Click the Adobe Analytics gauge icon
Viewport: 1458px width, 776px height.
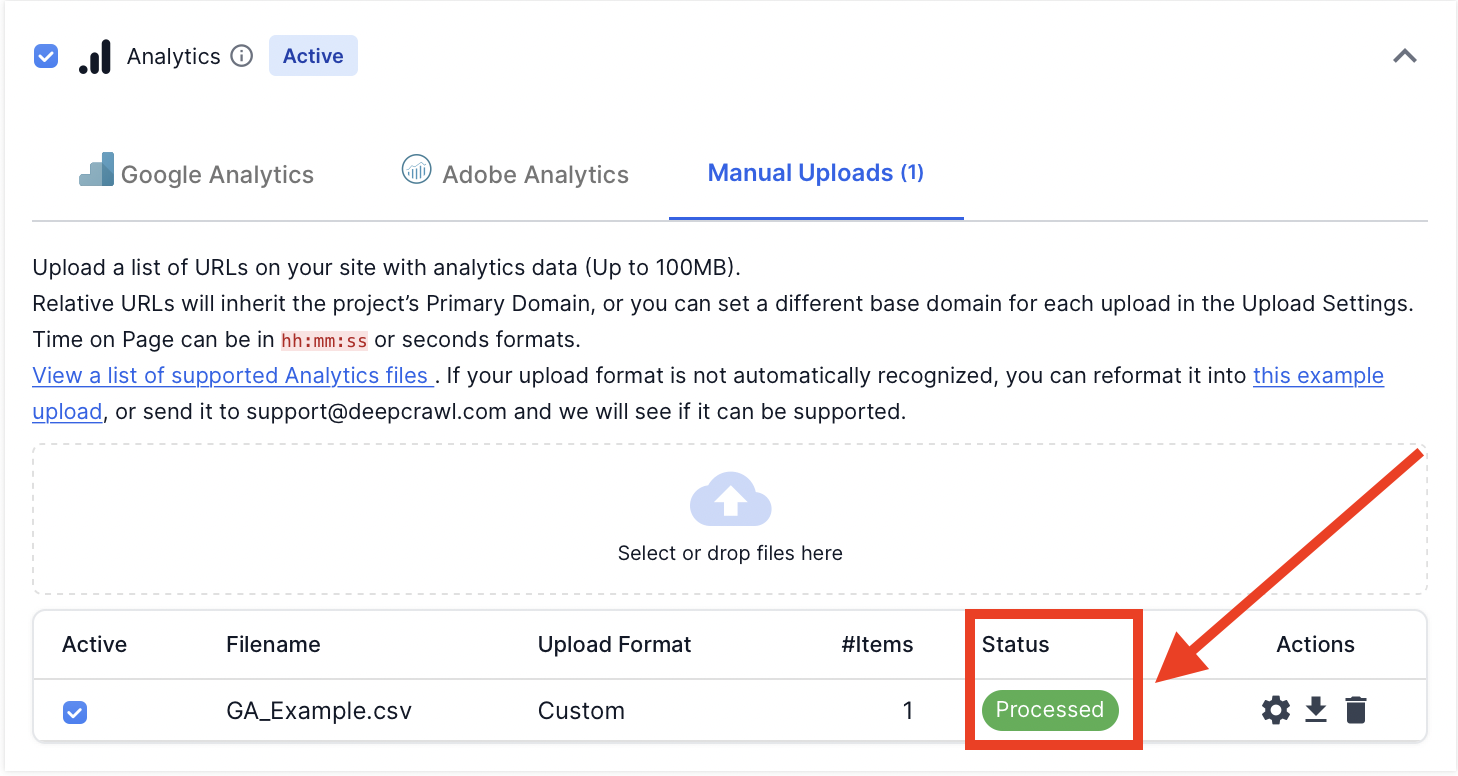pos(416,170)
